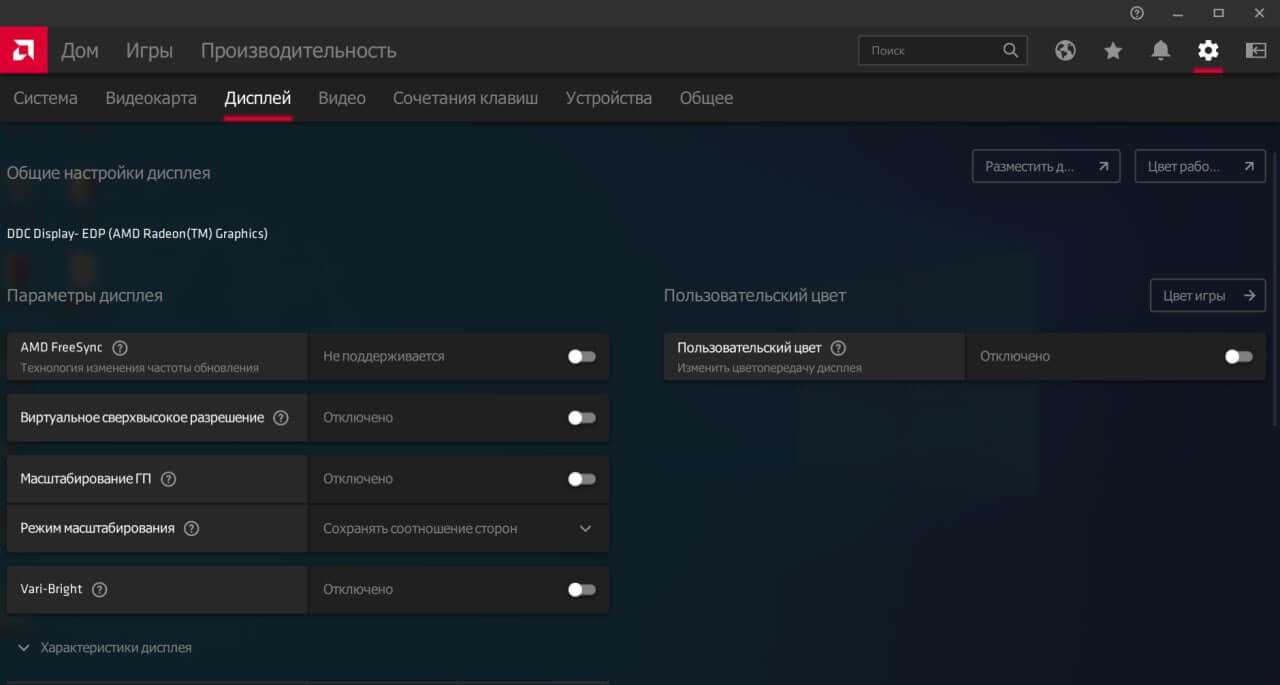Turn on Масштабирование ГП switch

click(581, 479)
